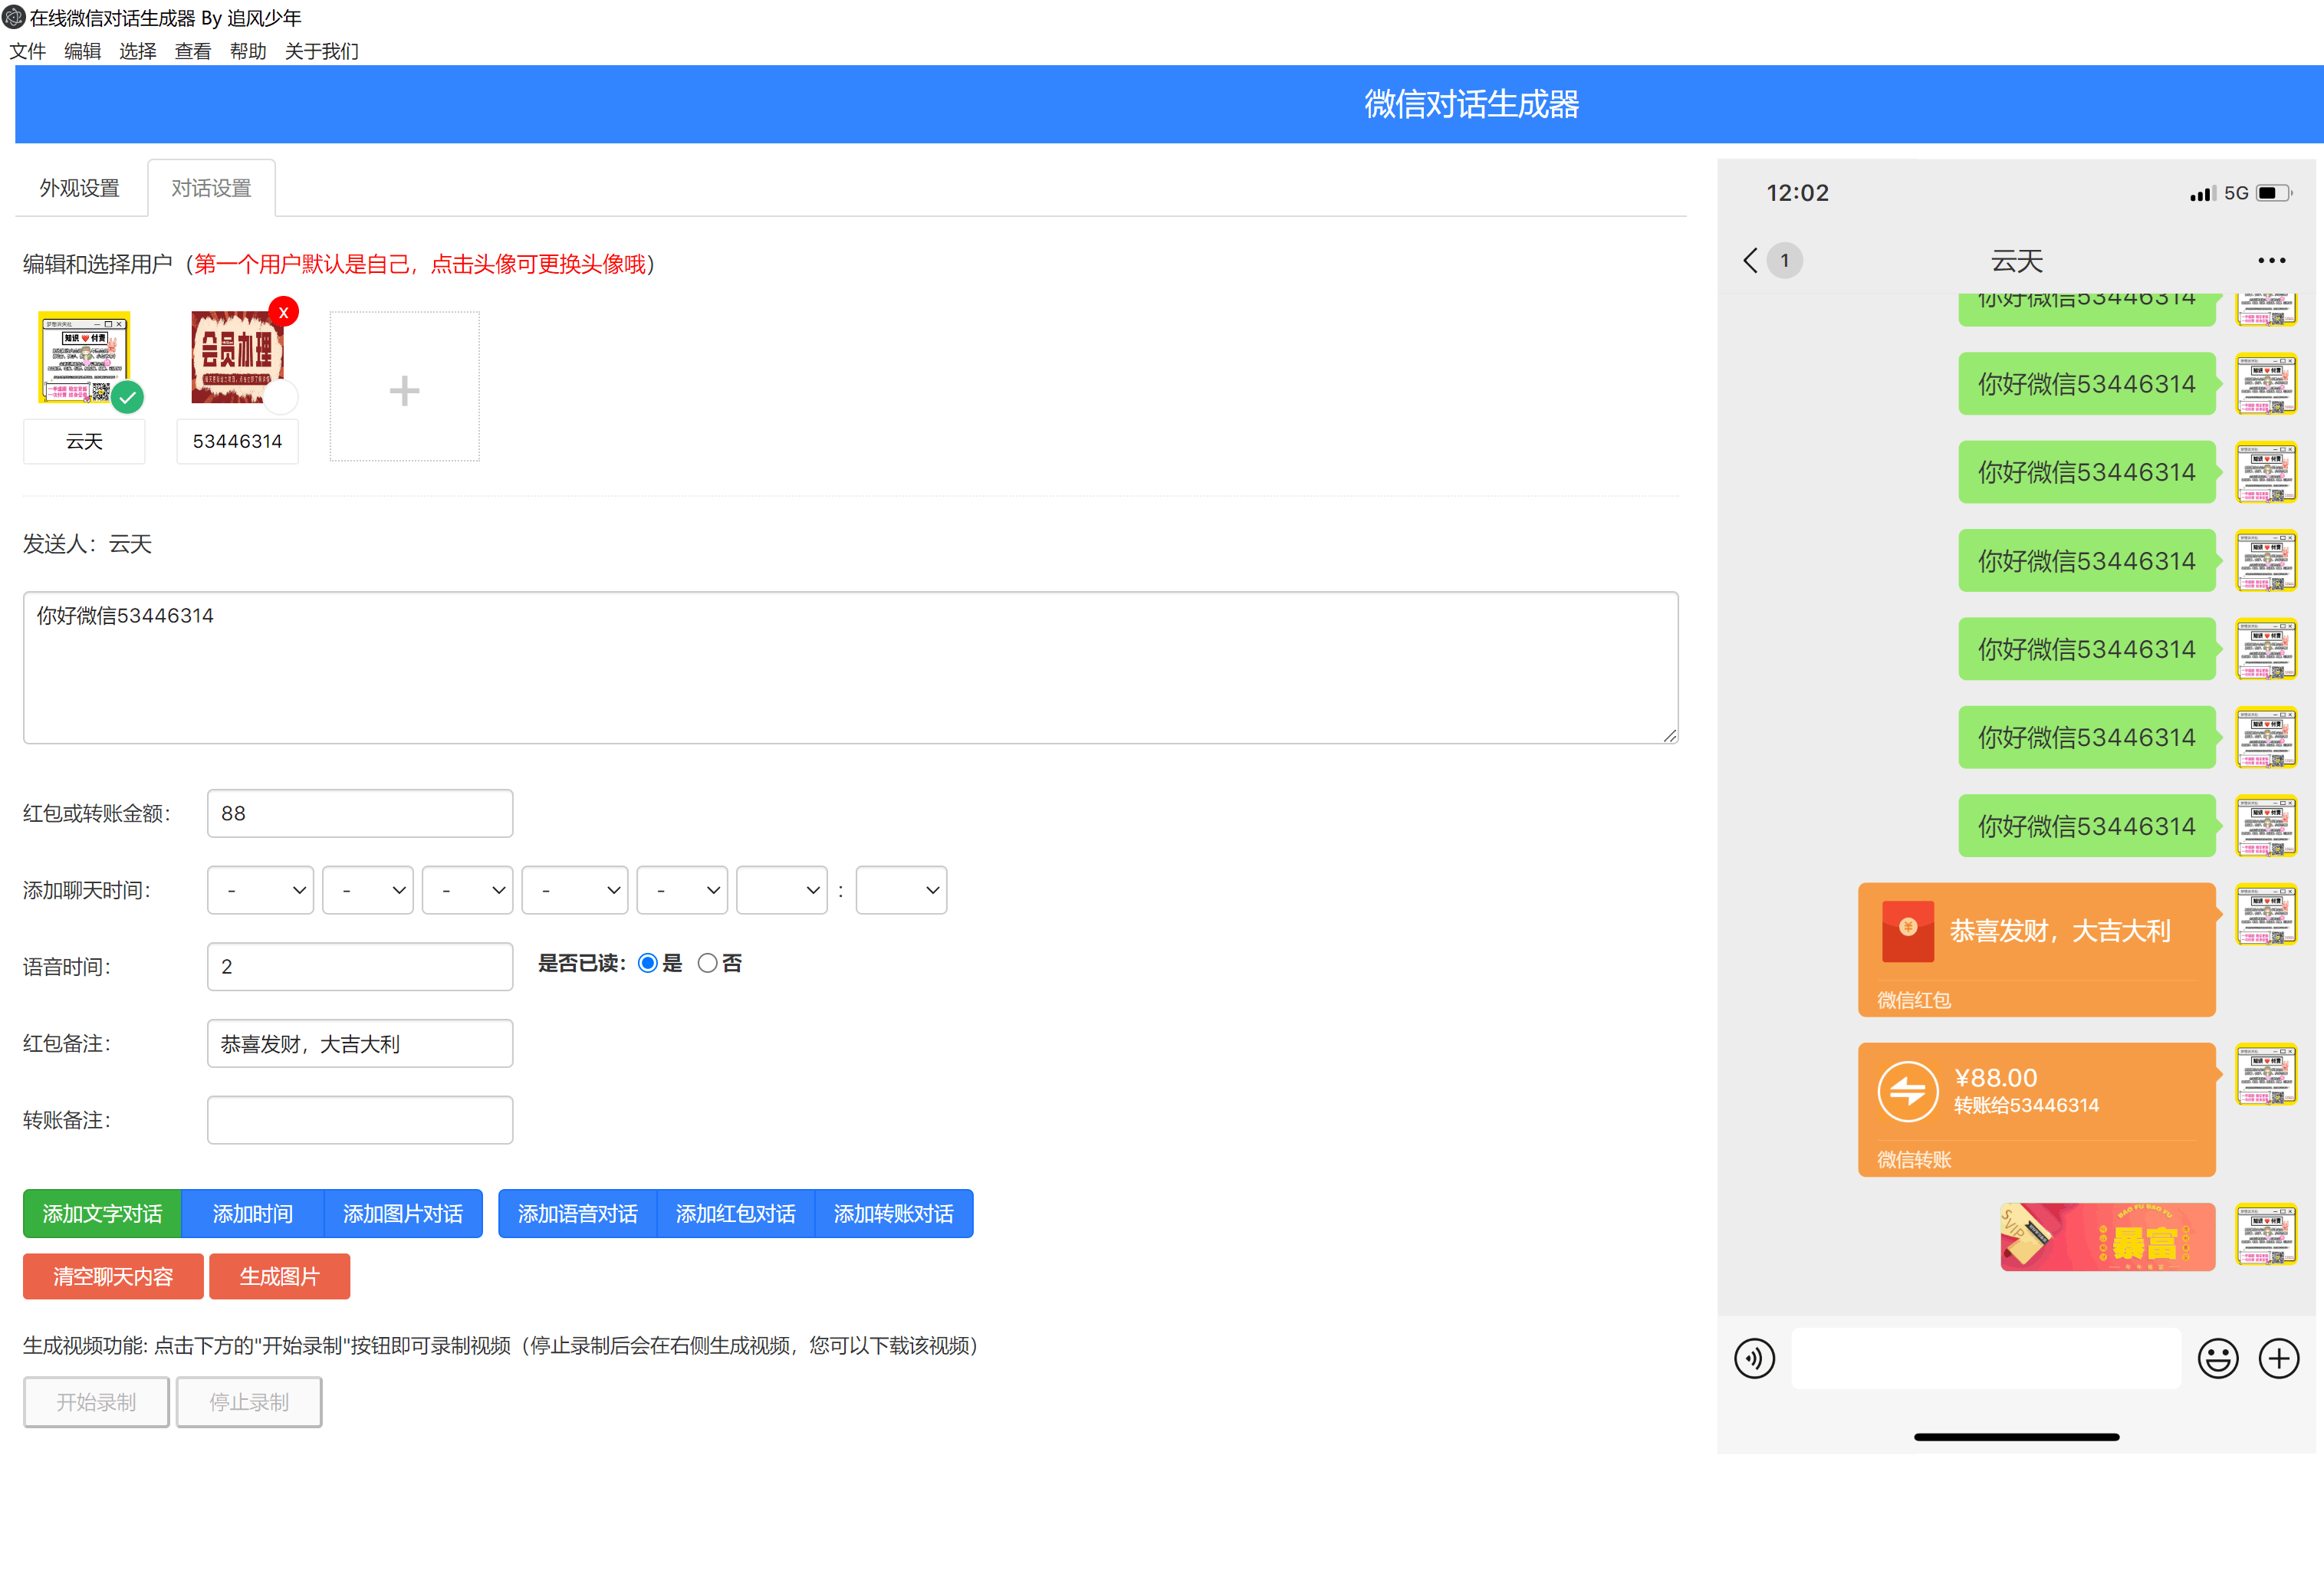Click the 添加转账对话 button
This screenshot has height=1590, width=2324.
894,1214
